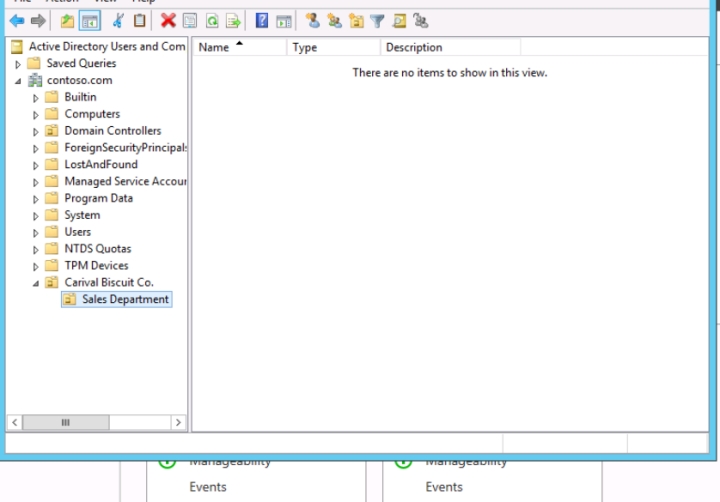Create a new user in the current container
Screen dimensions: 720x502
pos(313,21)
